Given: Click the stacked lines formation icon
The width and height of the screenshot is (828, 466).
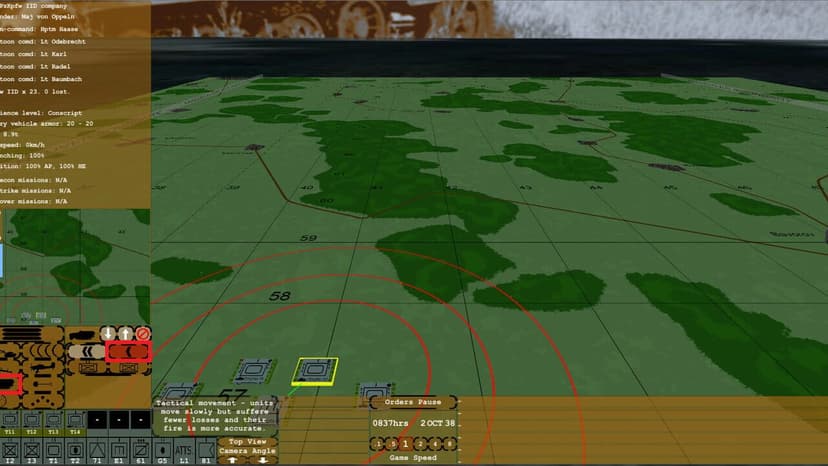Looking at the screenshot, I should click(x=22, y=334).
